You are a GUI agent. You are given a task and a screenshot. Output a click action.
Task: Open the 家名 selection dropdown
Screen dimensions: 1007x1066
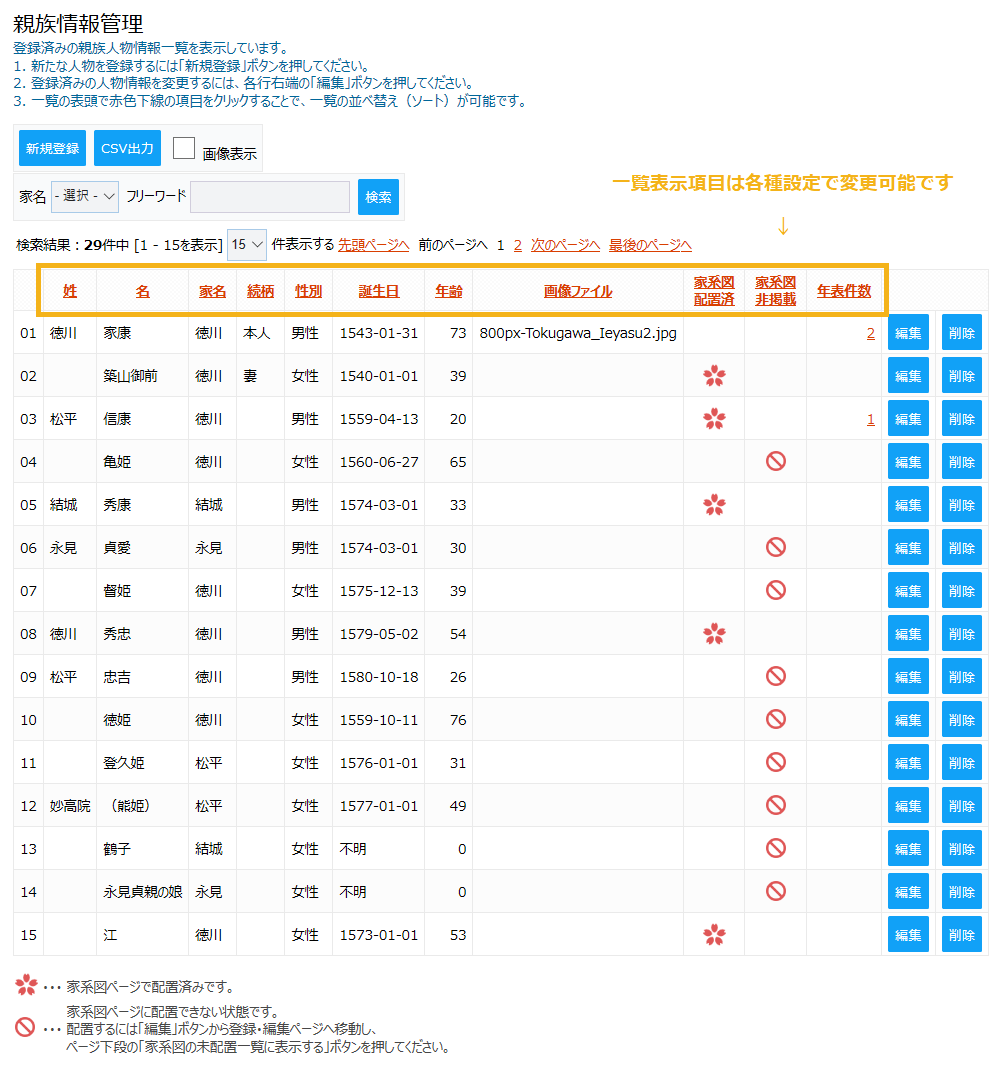coord(84,196)
